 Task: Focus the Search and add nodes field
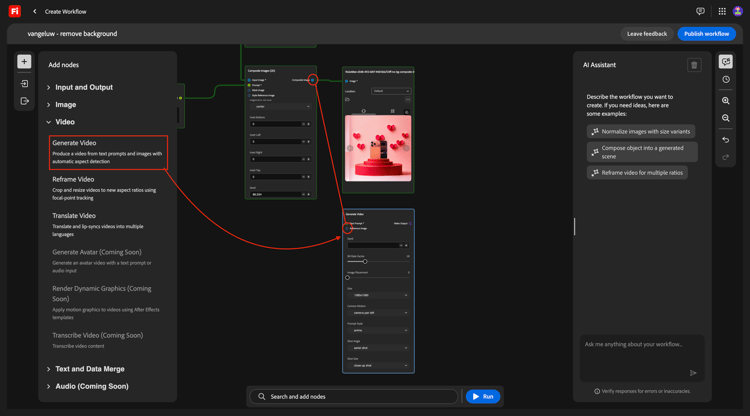[x=354, y=396]
